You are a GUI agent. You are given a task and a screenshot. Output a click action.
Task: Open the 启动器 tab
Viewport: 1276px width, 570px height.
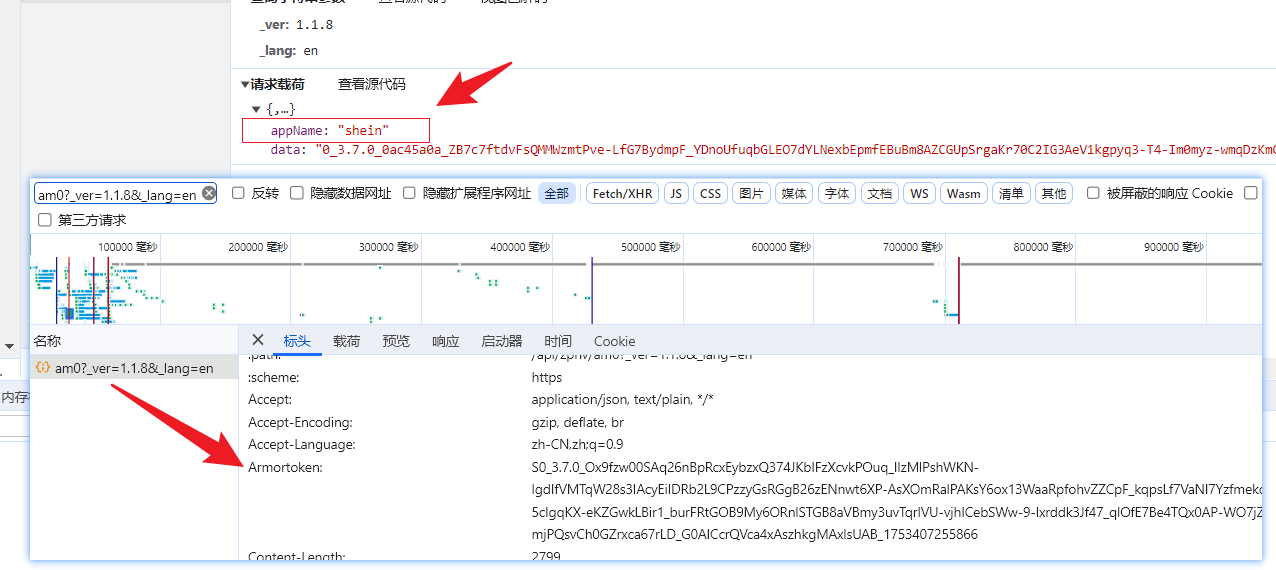point(502,341)
